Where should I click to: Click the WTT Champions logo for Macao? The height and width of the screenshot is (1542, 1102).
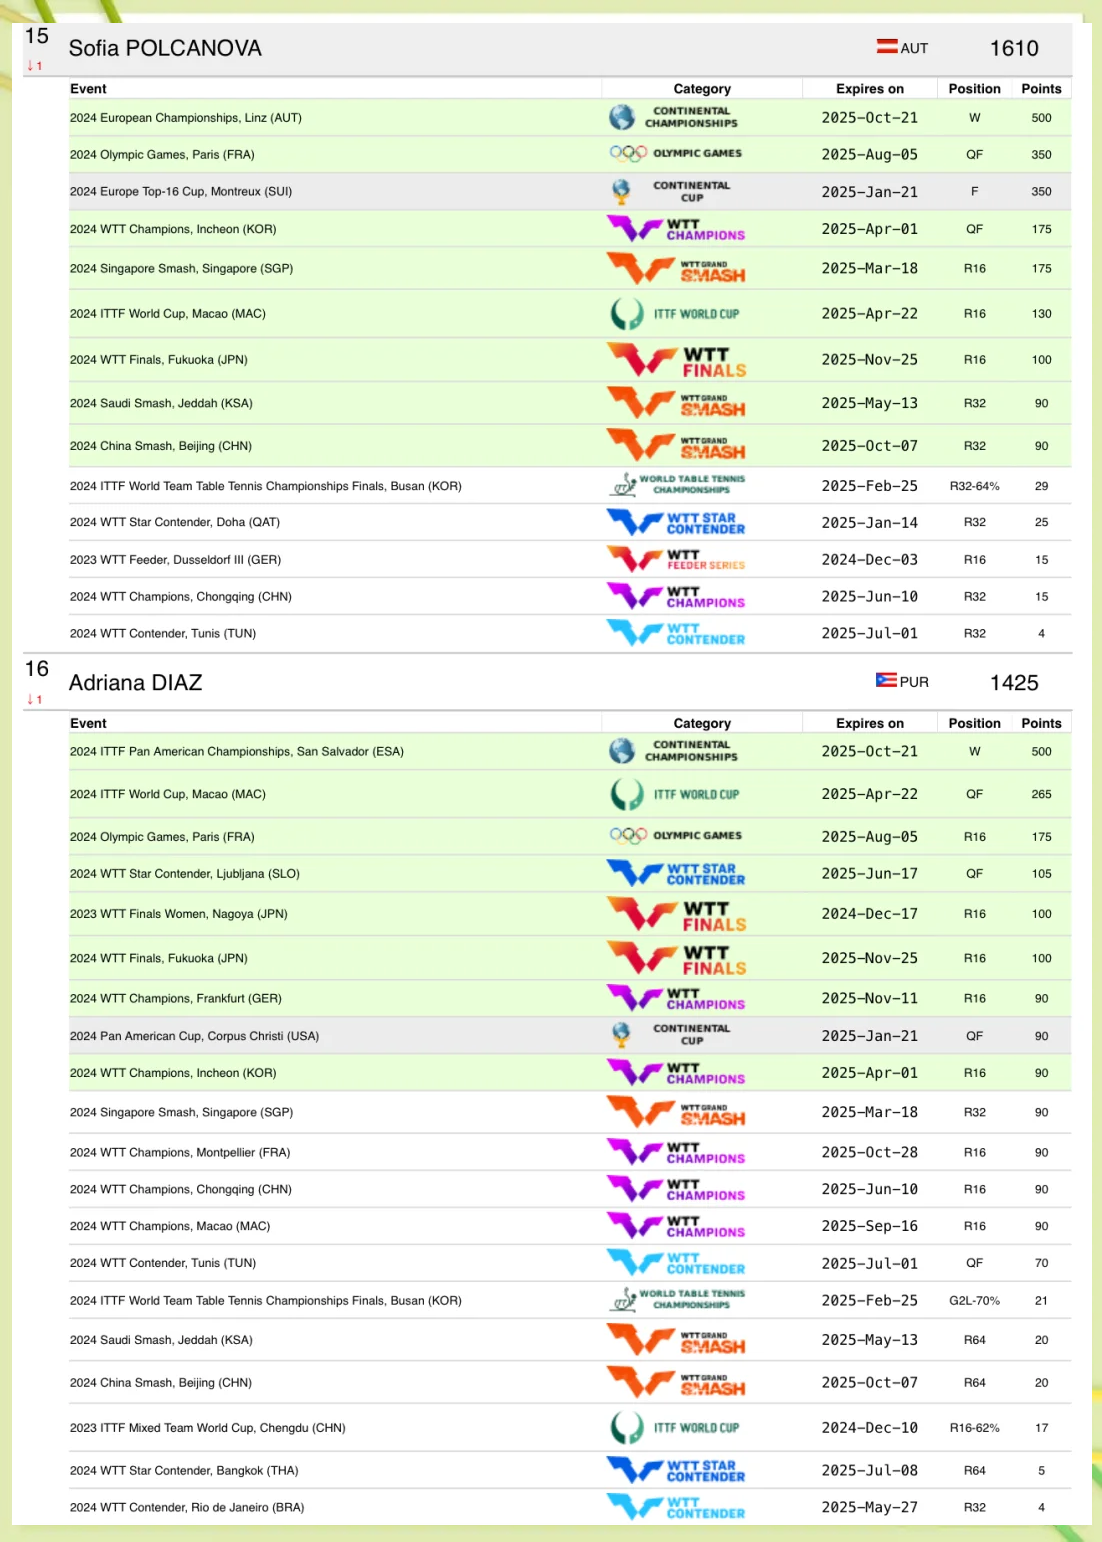(676, 1226)
